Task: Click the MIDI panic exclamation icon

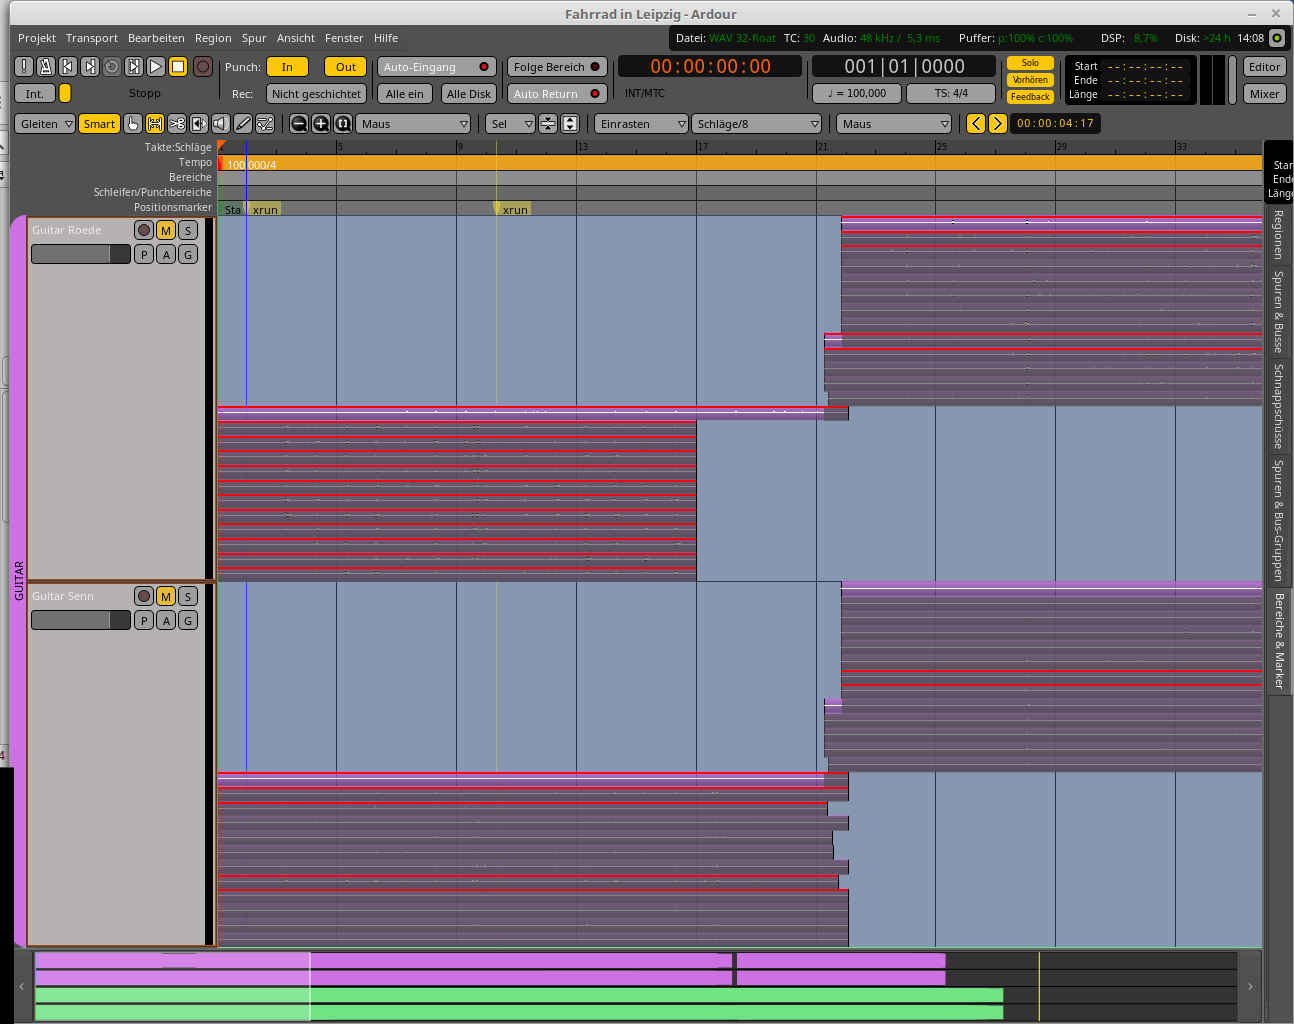Action: [x=24, y=67]
